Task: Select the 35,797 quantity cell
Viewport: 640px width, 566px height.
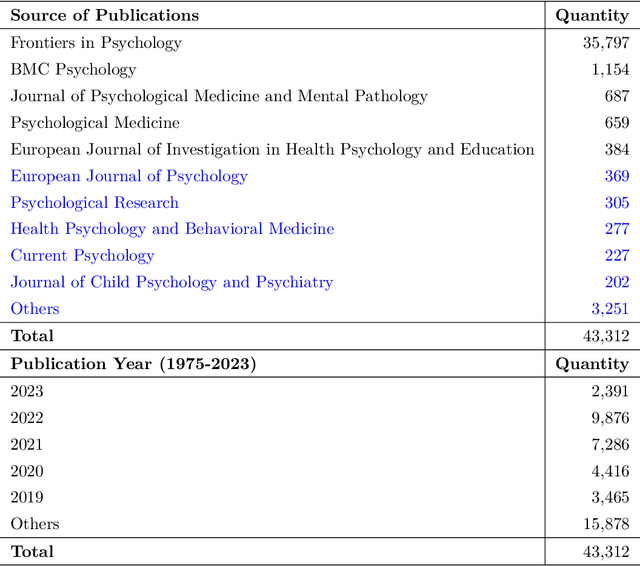Action: [605, 43]
